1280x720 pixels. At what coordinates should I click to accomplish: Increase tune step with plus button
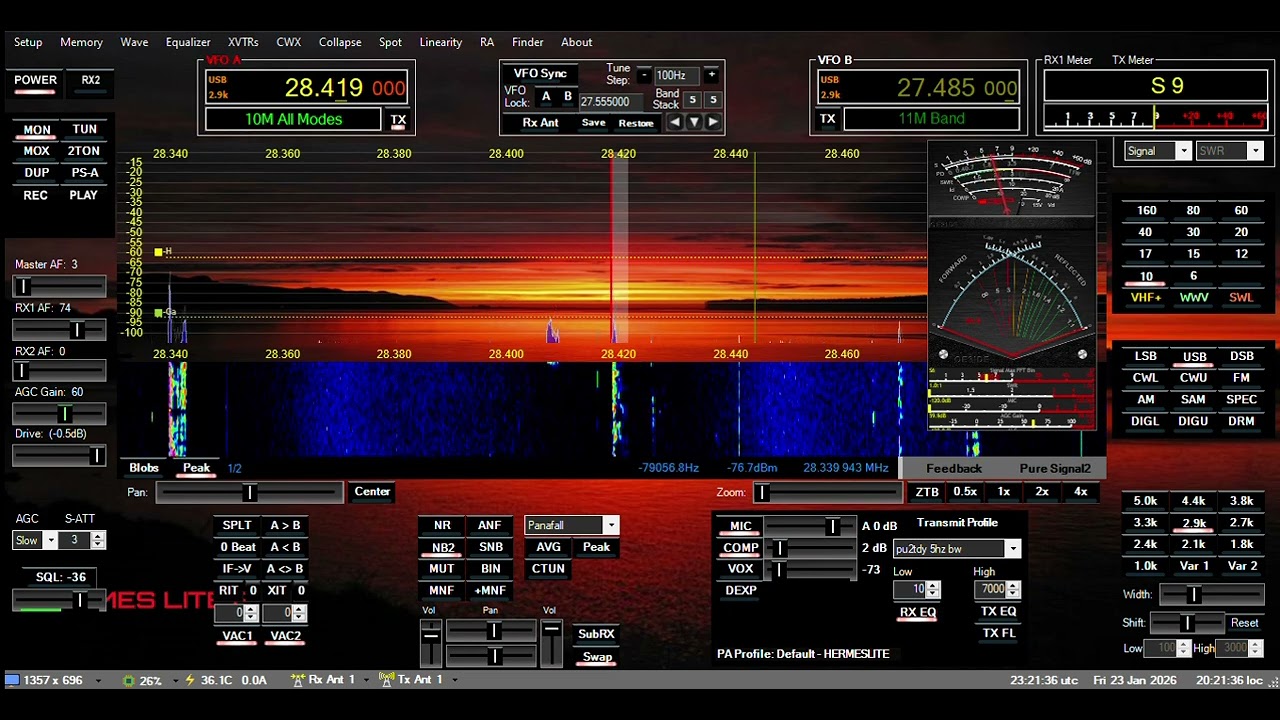[x=711, y=75]
